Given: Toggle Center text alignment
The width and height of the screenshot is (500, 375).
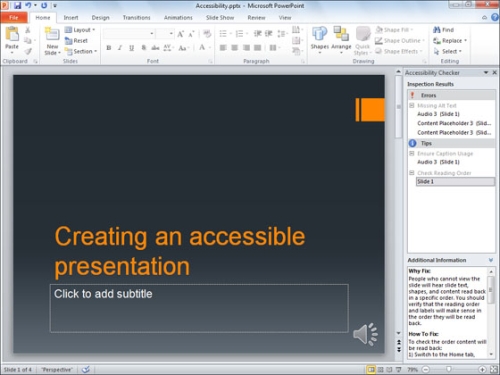Looking at the screenshot, I should click(x=235, y=48).
